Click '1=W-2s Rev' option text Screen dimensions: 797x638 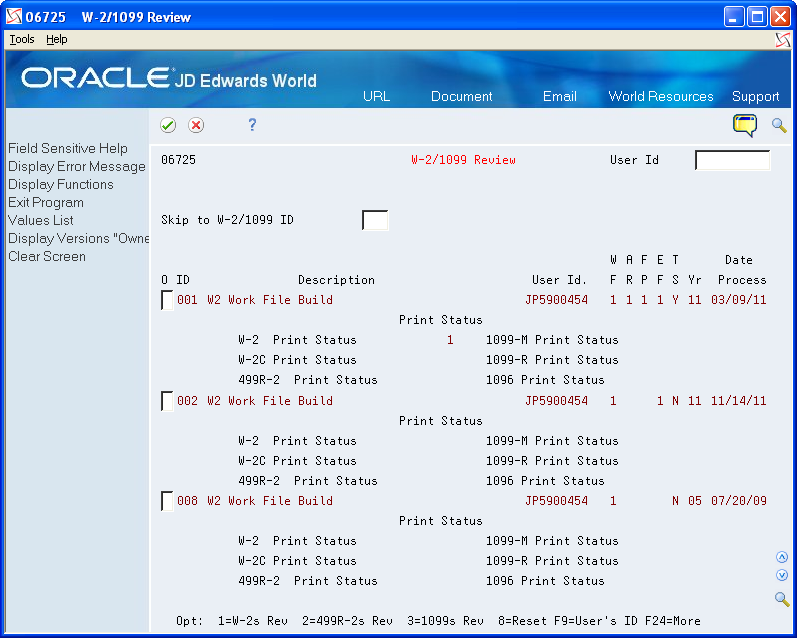253,621
